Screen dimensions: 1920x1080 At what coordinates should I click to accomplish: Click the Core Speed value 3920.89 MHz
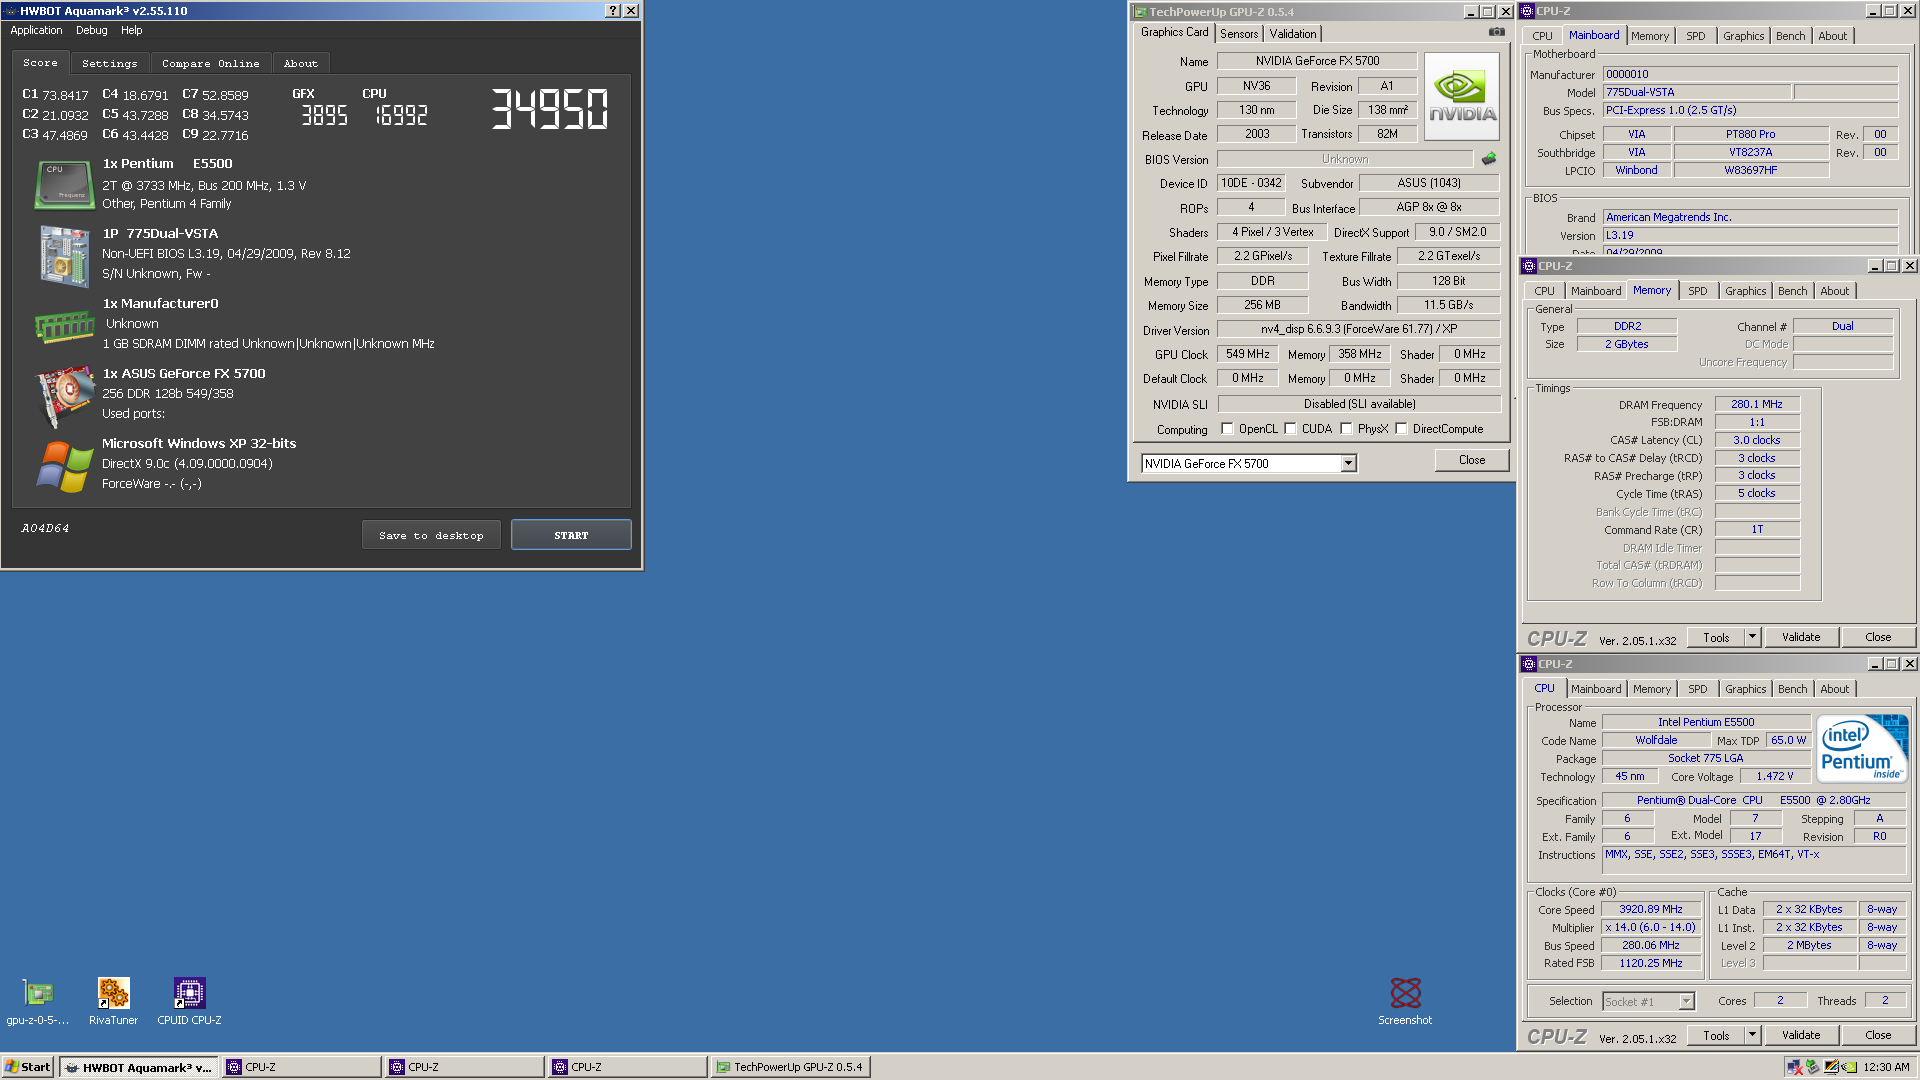1650,909
